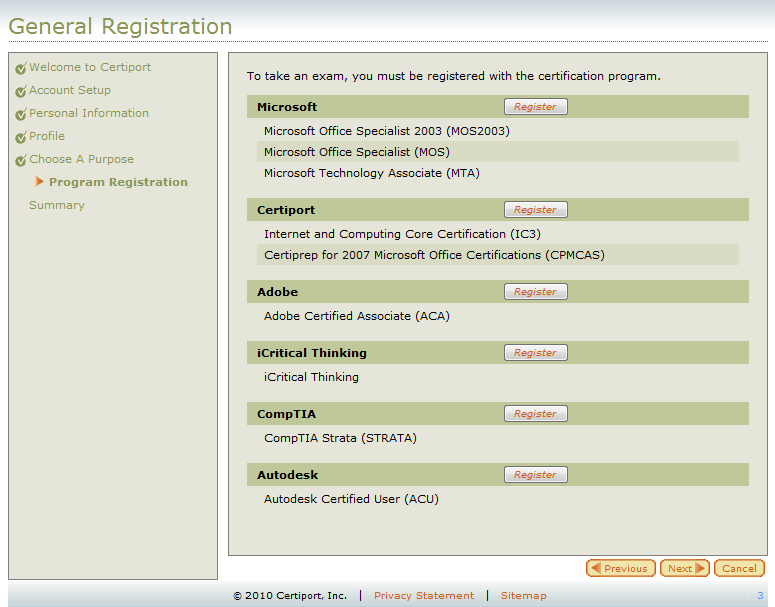Select Welcome to Certiport step
This screenshot has height=607, width=775.
pyautogui.click(x=90, y=67)
